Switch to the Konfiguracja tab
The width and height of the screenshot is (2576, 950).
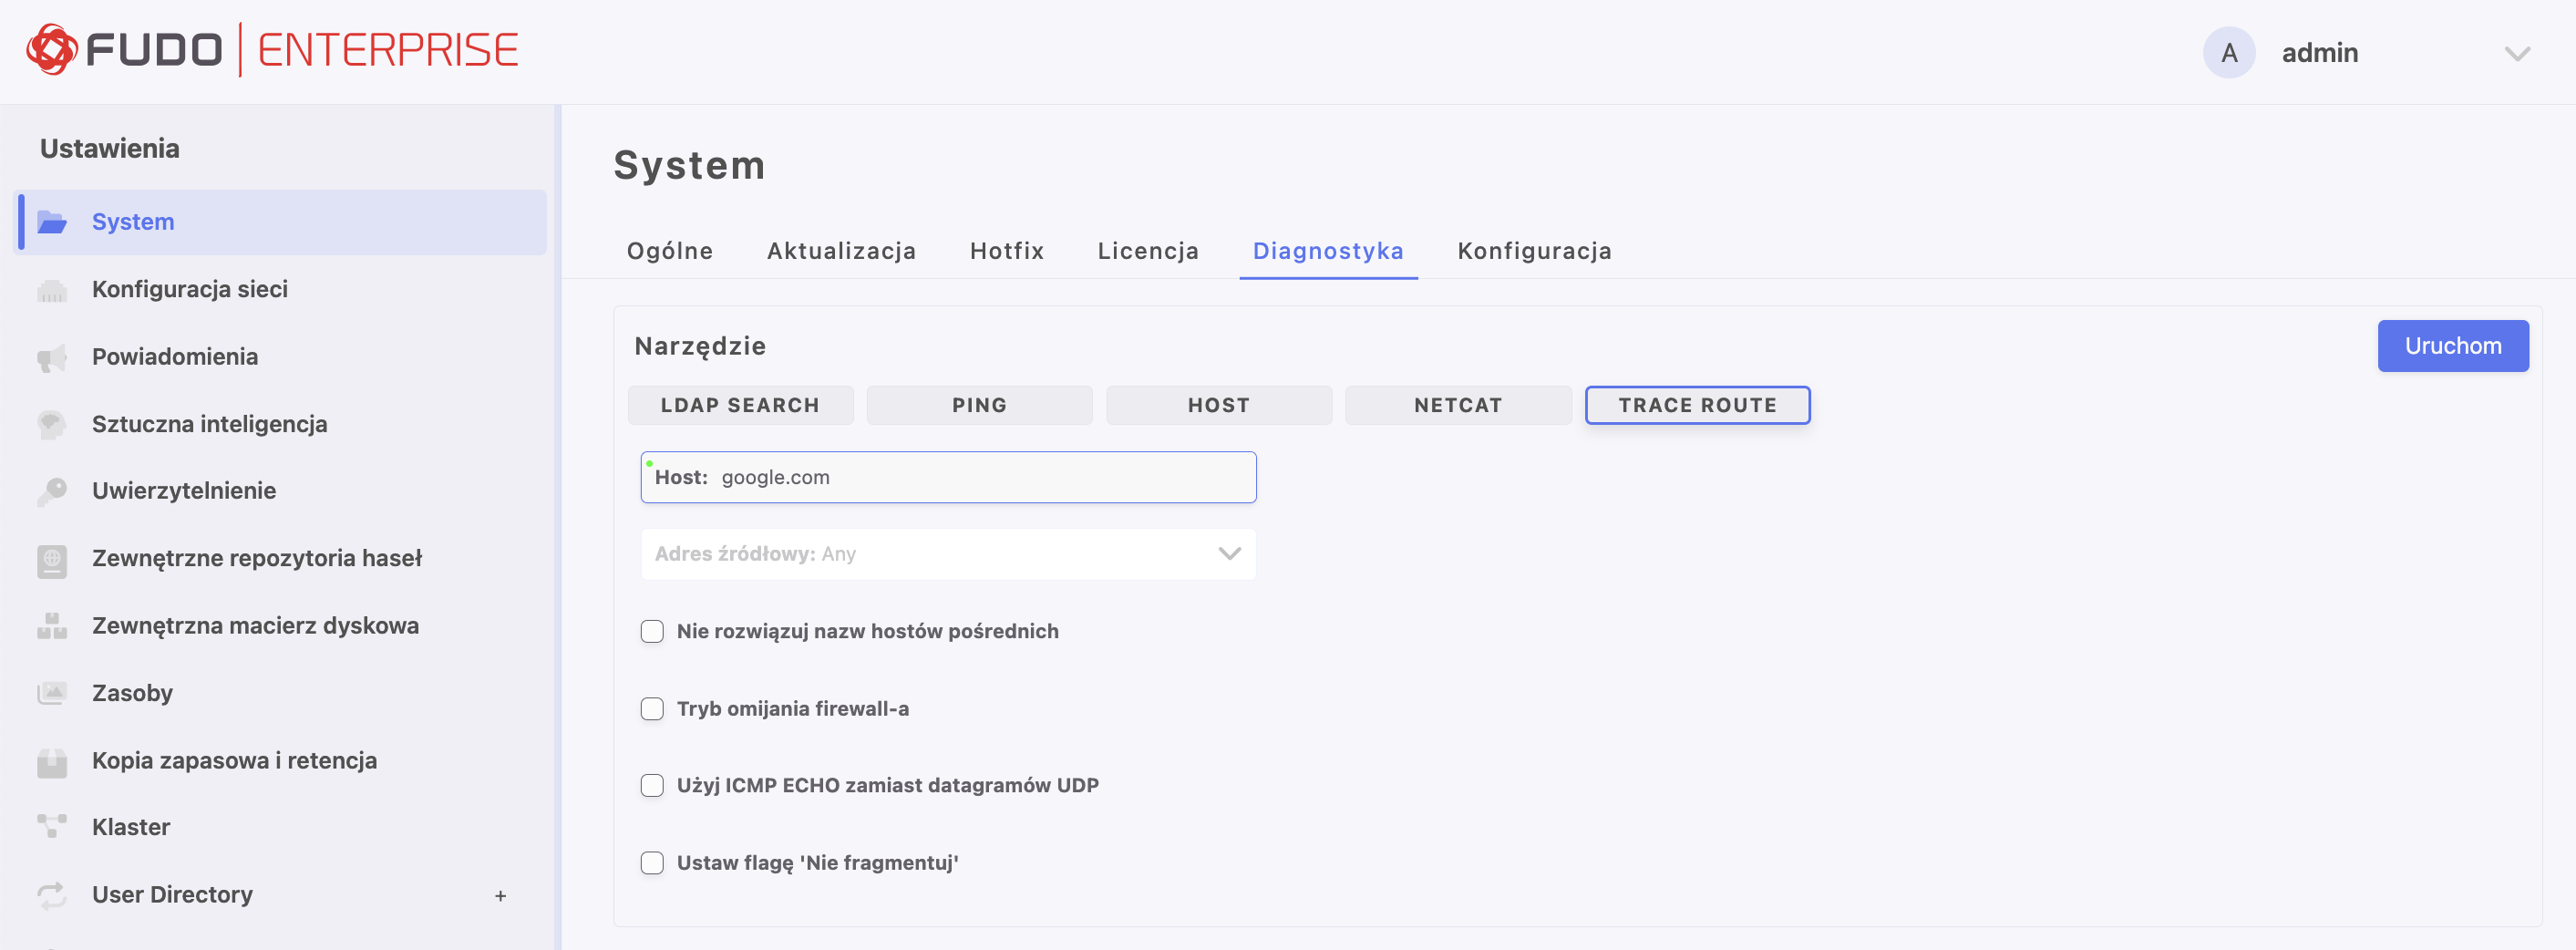pos(1534,251)
